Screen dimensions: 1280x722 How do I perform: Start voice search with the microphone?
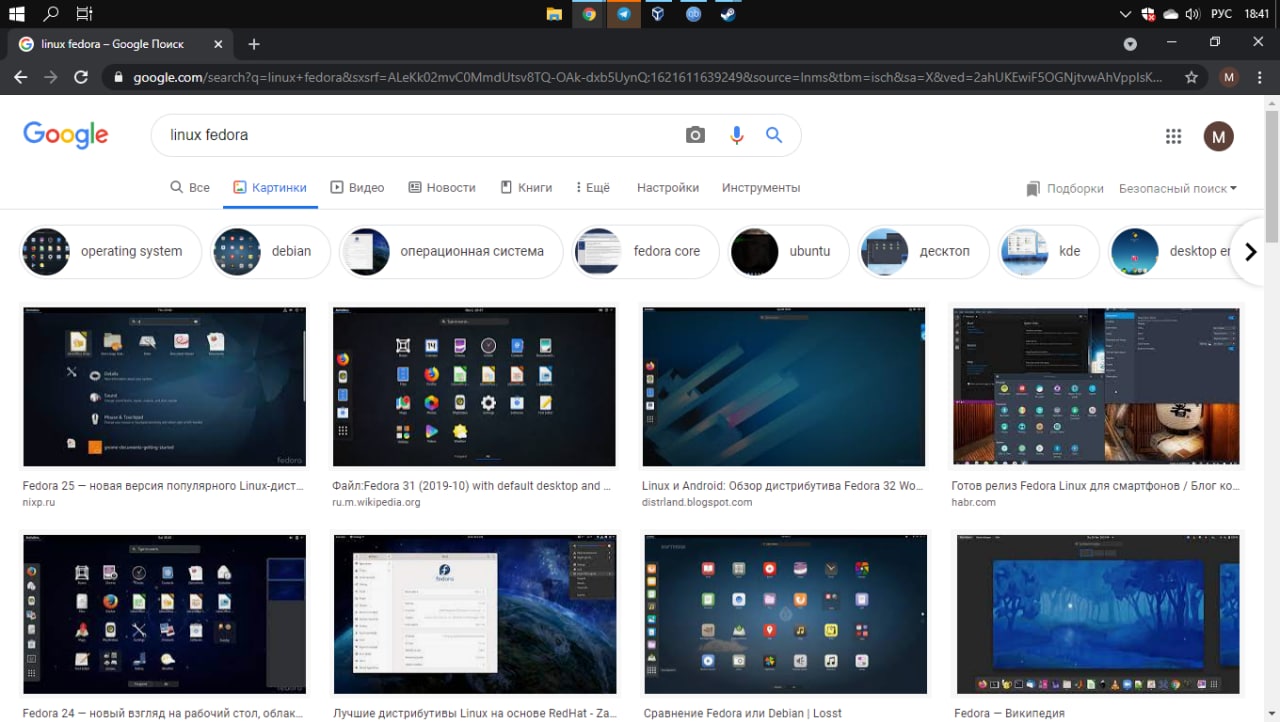pos(737,135)
